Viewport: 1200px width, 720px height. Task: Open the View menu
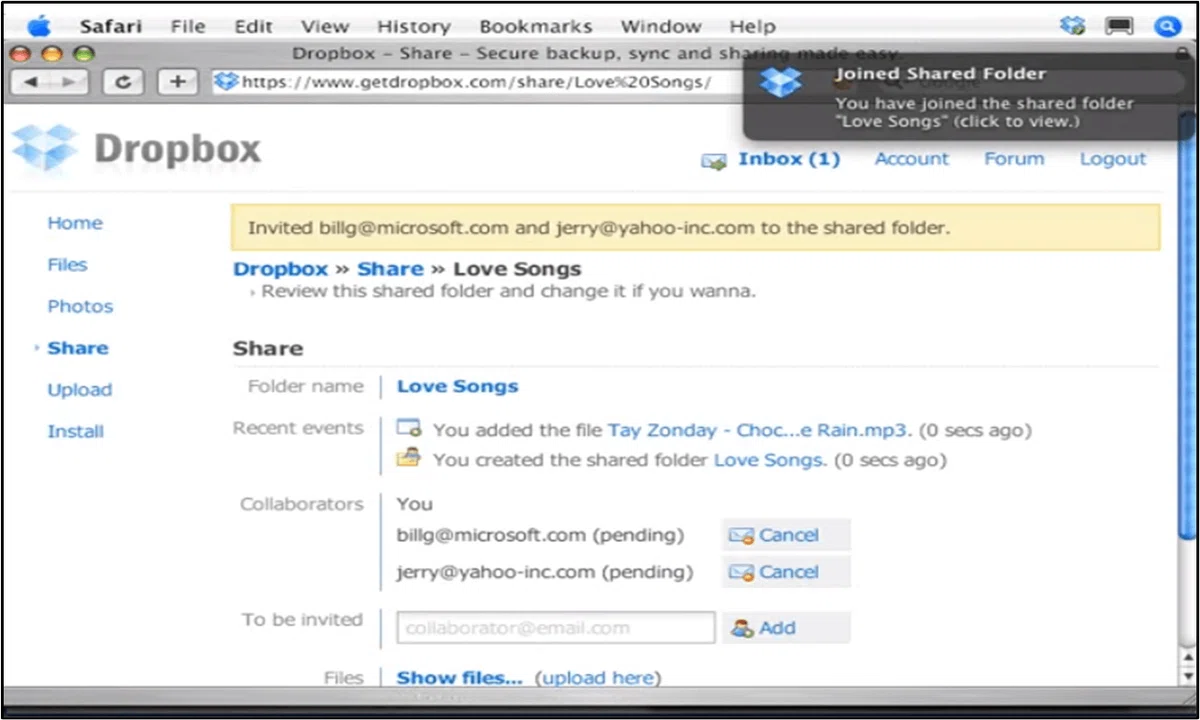tap(325, 27)
